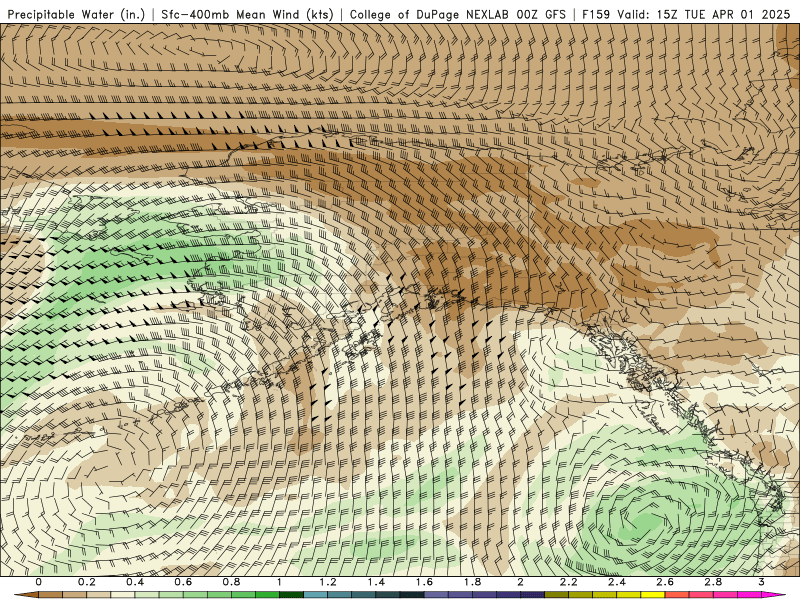
Task: Click the colorbar label "3"
Action: click(761, 582)
